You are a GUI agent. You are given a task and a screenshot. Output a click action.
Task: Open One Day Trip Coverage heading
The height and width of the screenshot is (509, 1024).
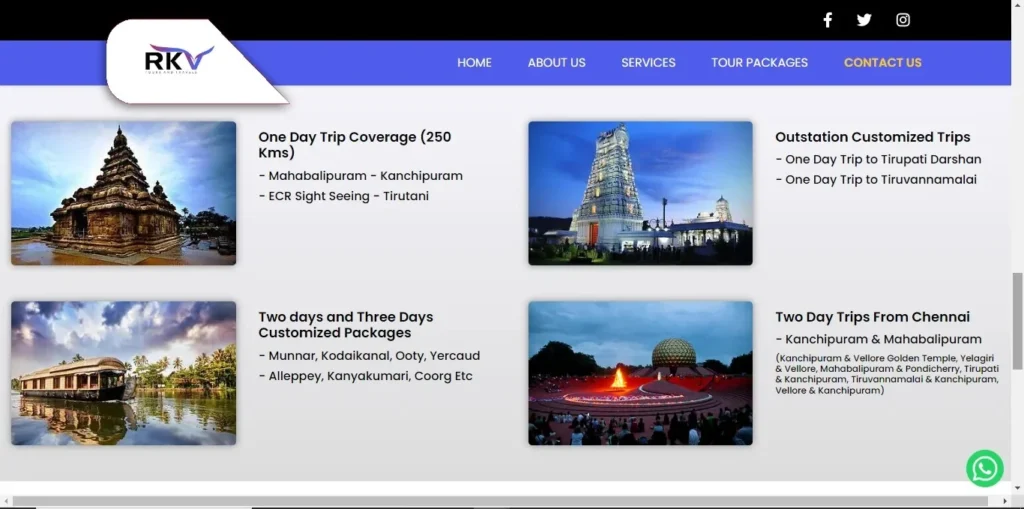pyautogui.click(x=355, y=145)
